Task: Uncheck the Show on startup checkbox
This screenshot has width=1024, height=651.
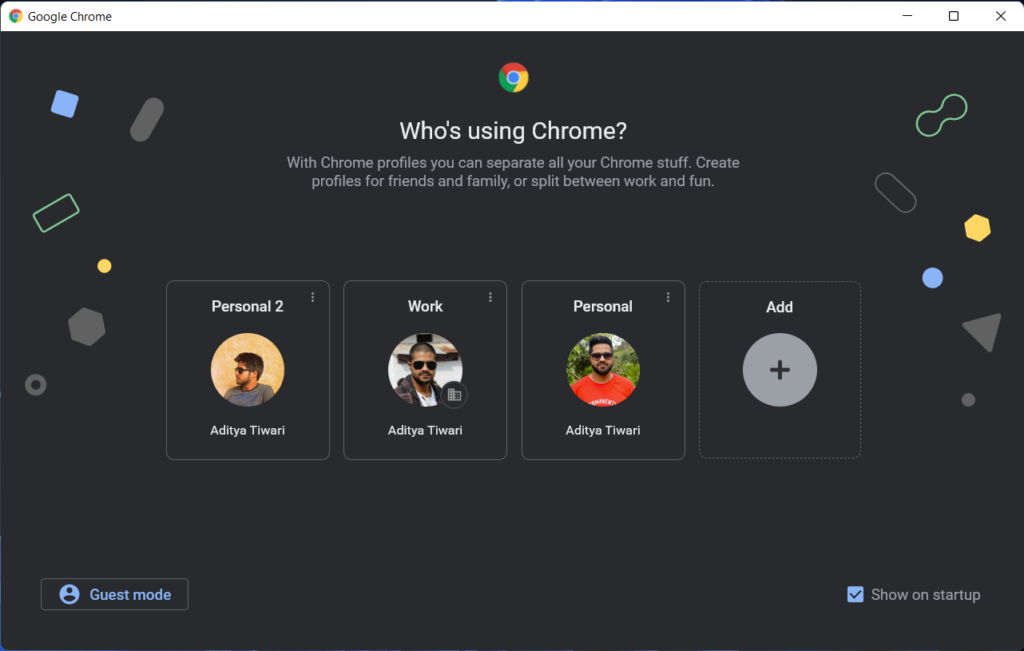Action: [x=855, y=594]
